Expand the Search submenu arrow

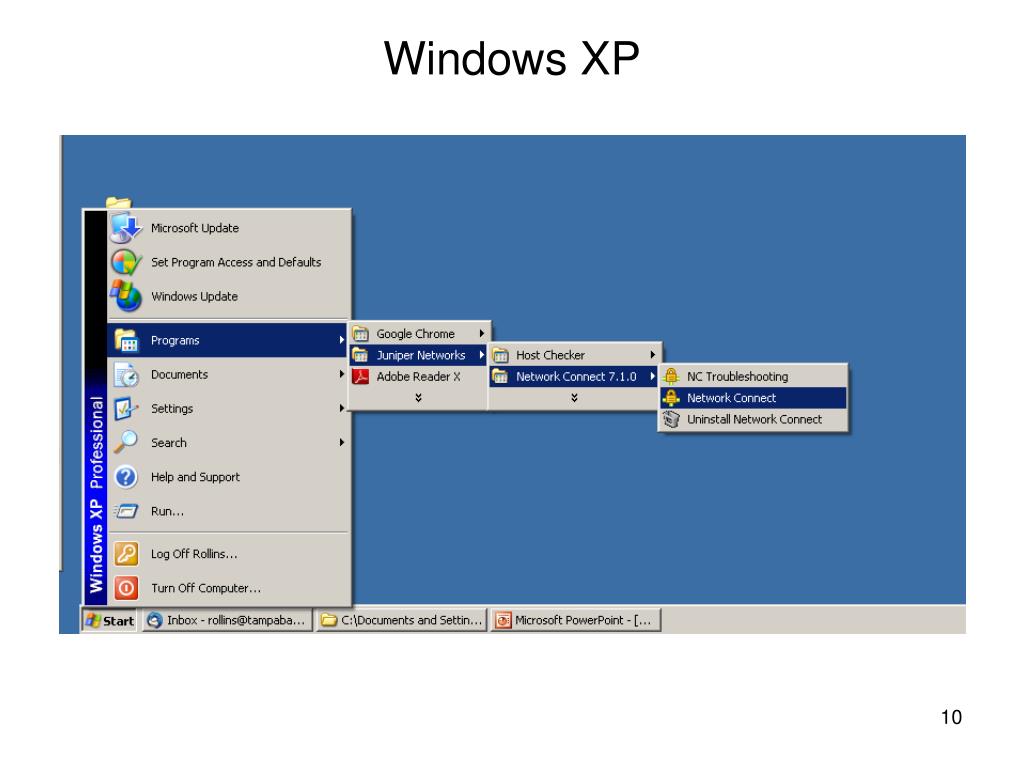tap(342, 442)
